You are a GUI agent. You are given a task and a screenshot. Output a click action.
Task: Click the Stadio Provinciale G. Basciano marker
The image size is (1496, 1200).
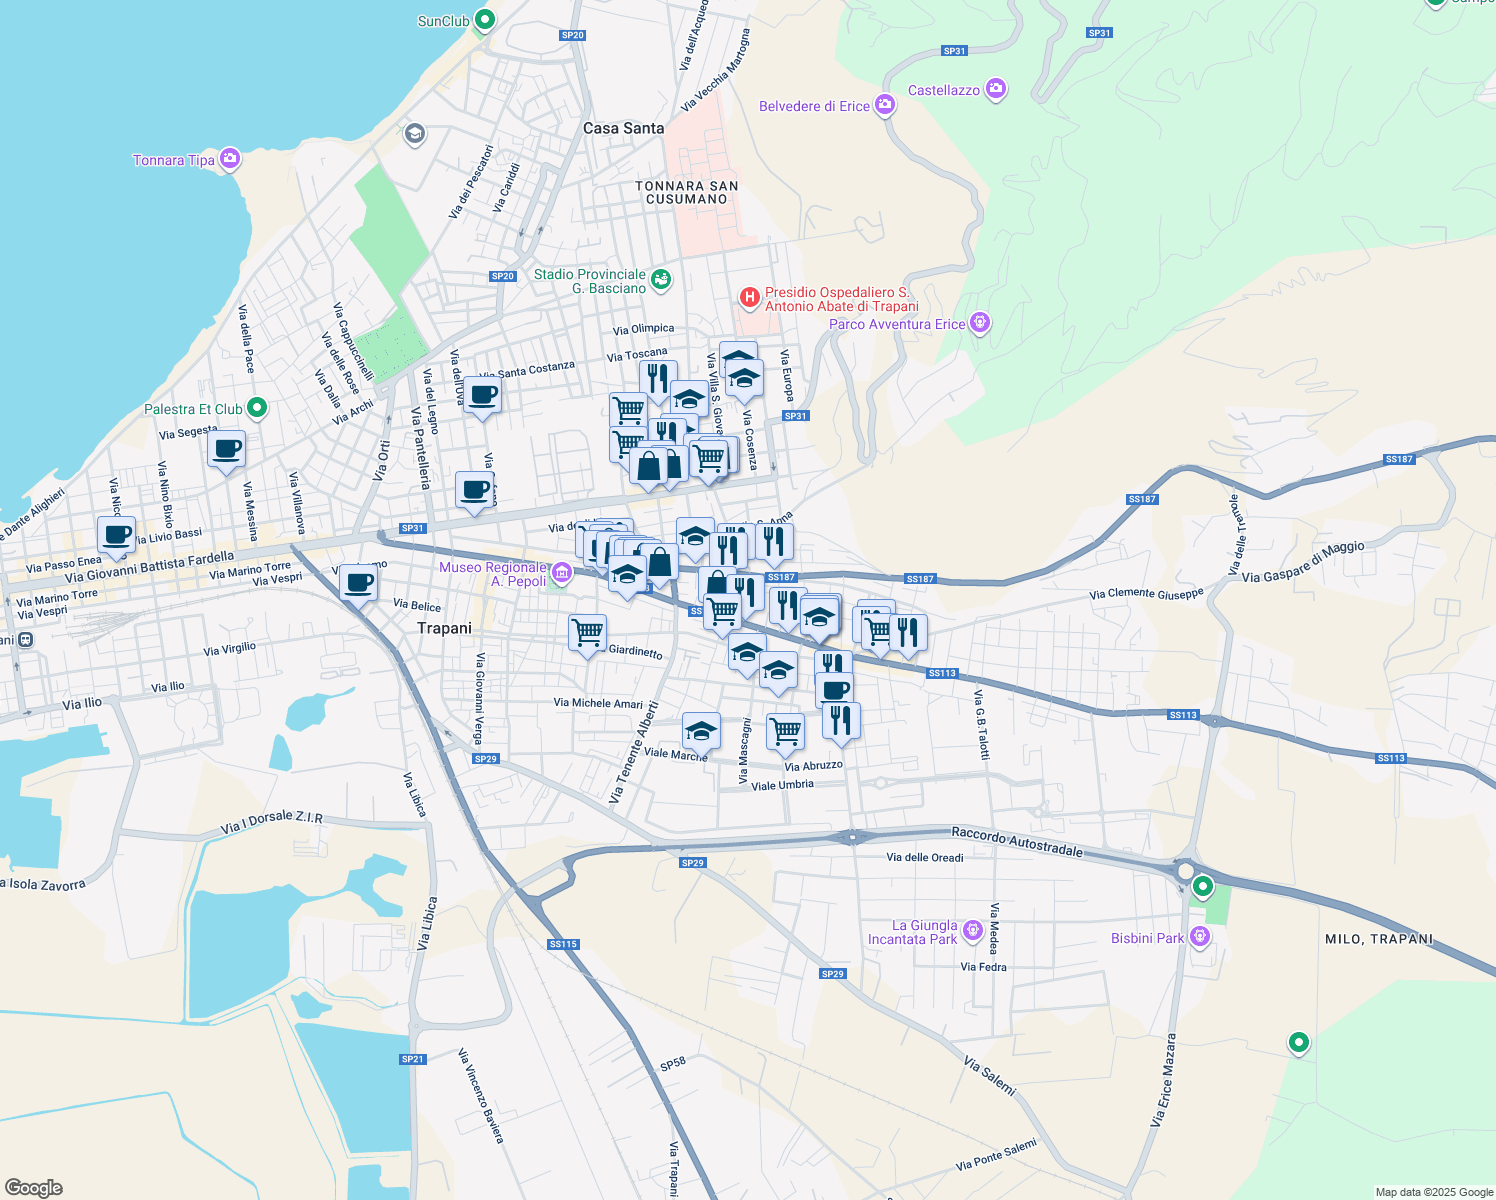[x=660, y=279]
